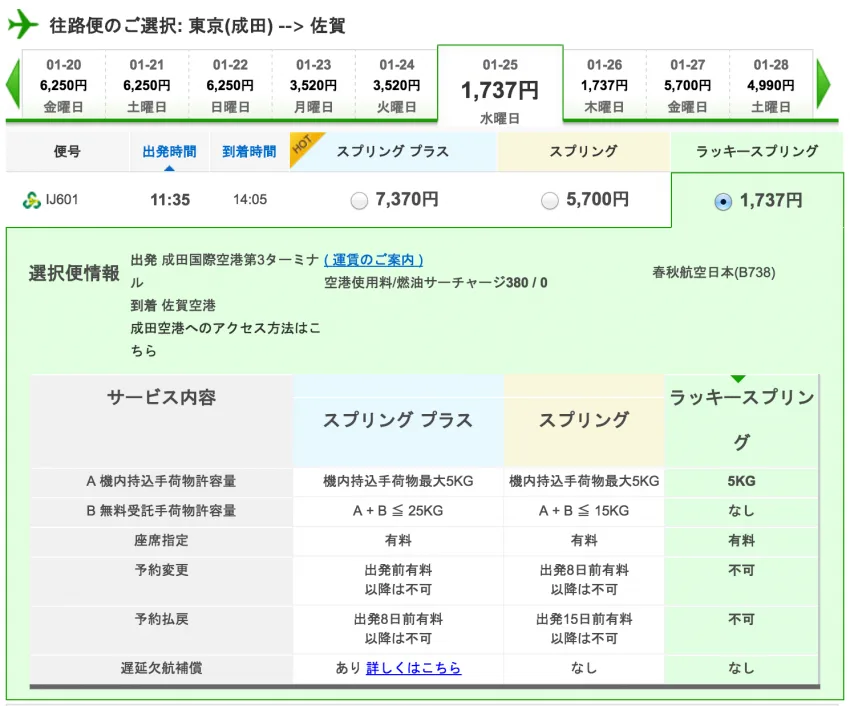The height and width of the screenshot is (706, 850).
Task: Click the 座席指定 row label
Action: point(161,541)
